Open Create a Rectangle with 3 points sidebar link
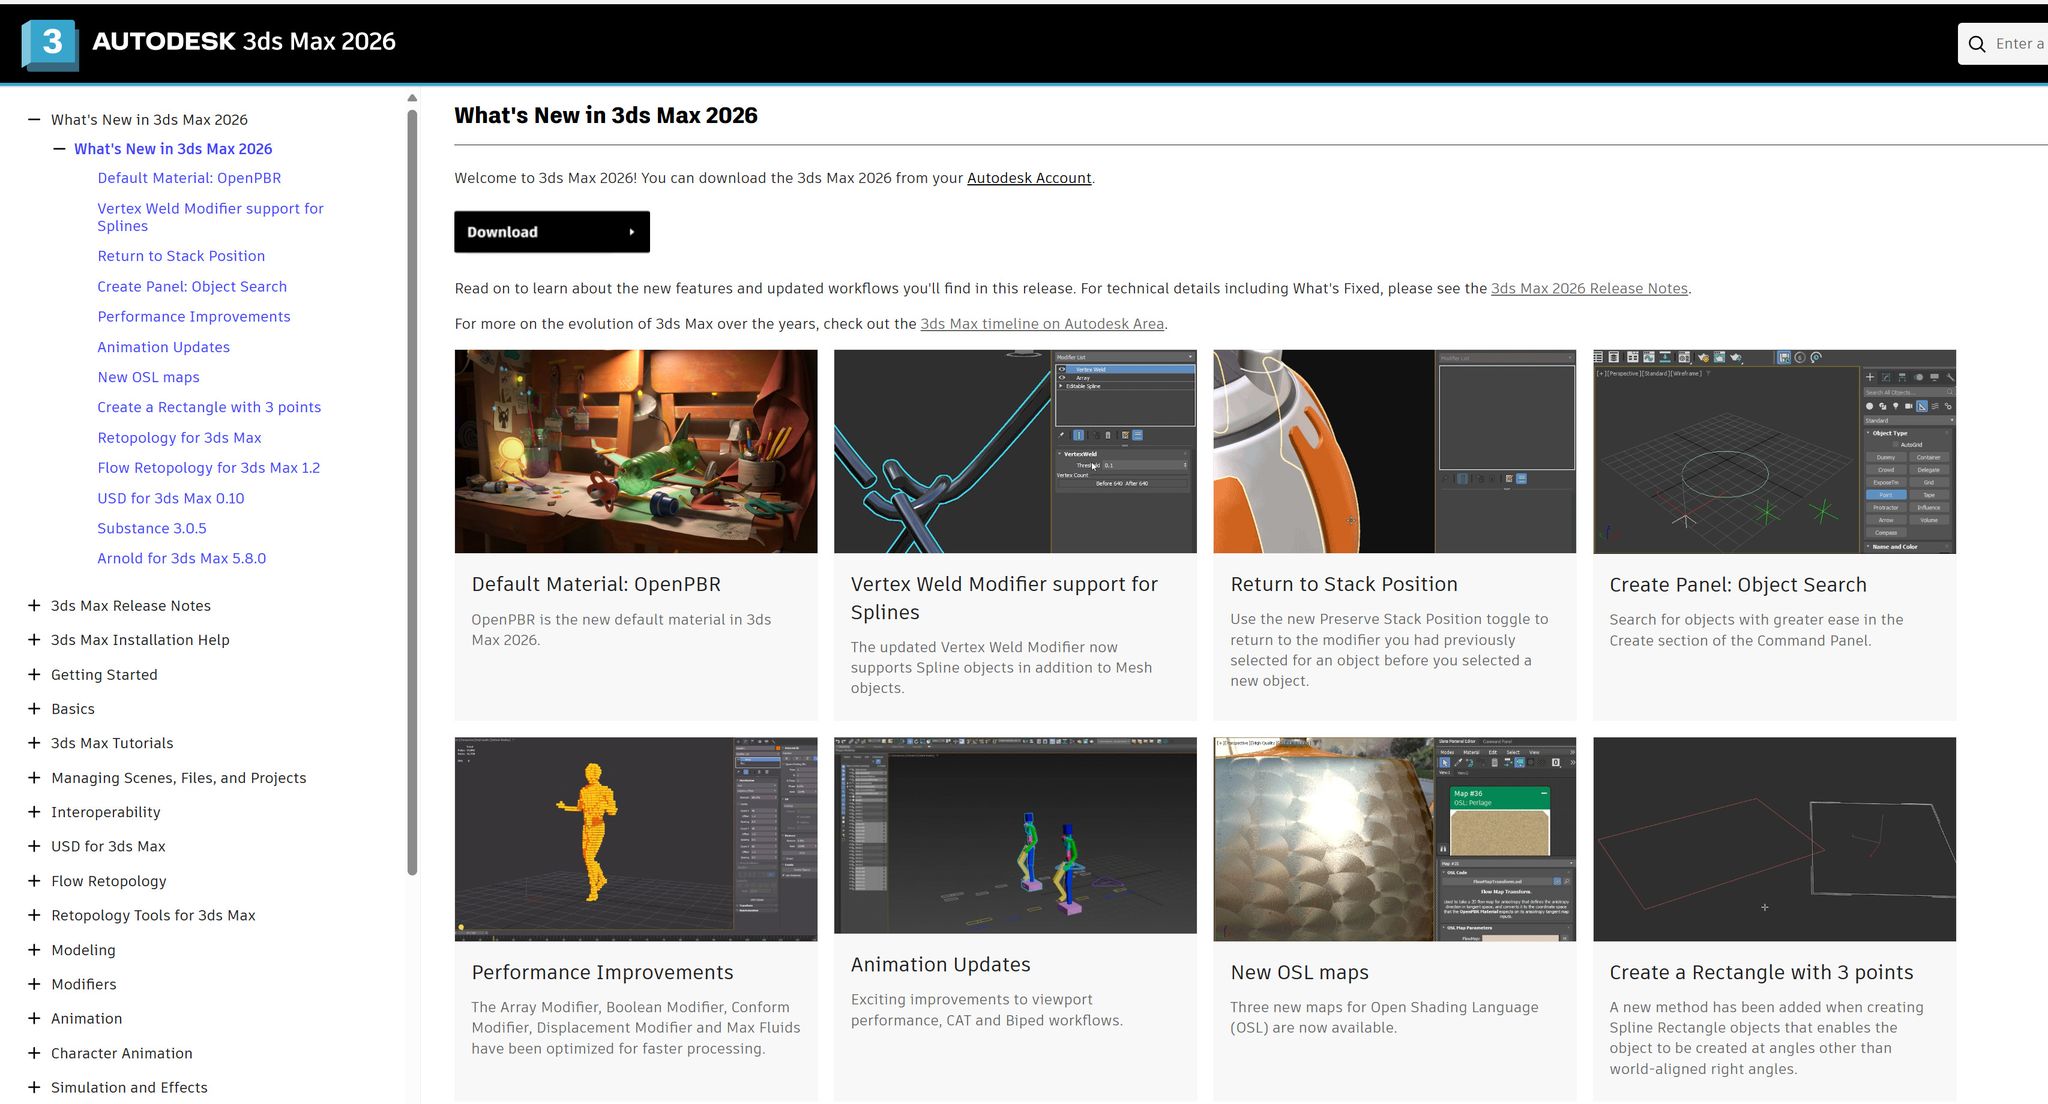Viewport: 2048px width, 1104px height. (209, 407)
